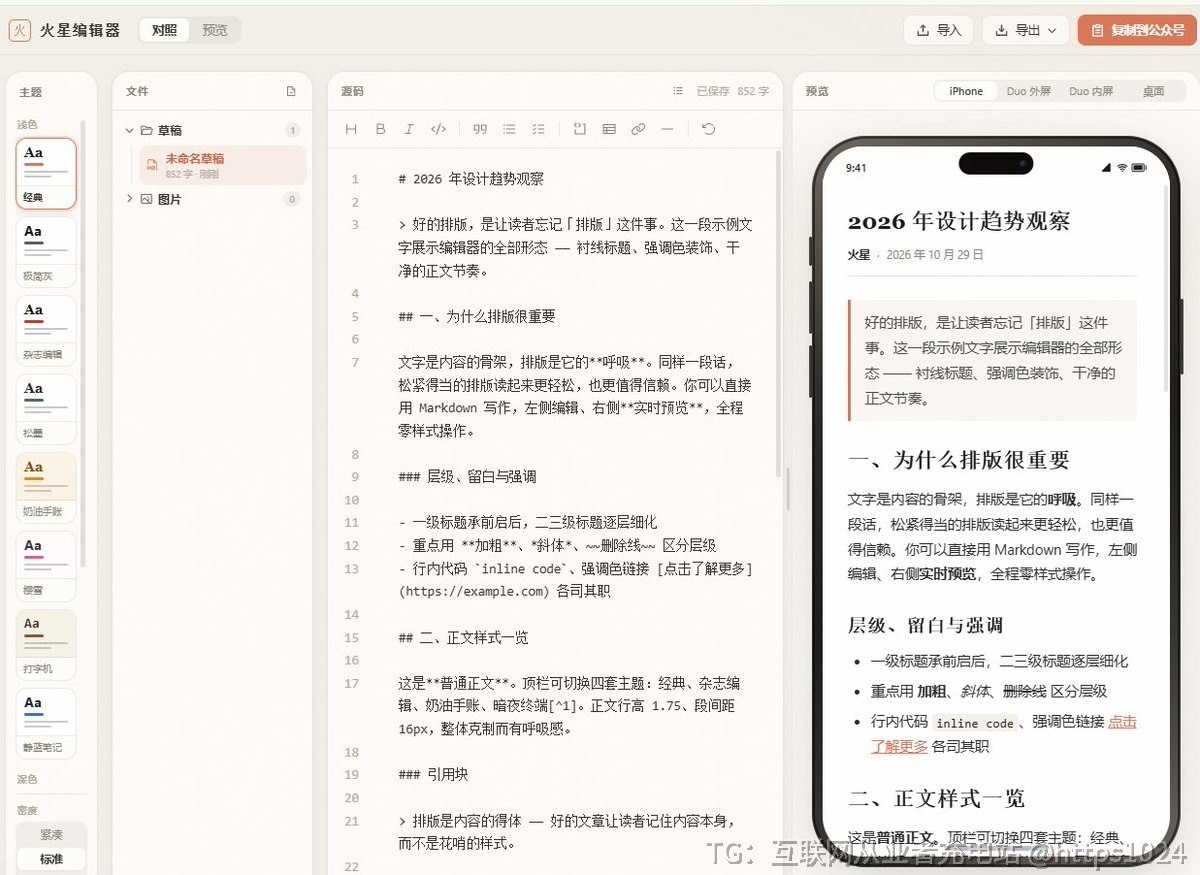Open the 导出 dropdown menu
This screenshot has height=875, width=1200.
click(1026, 30)
